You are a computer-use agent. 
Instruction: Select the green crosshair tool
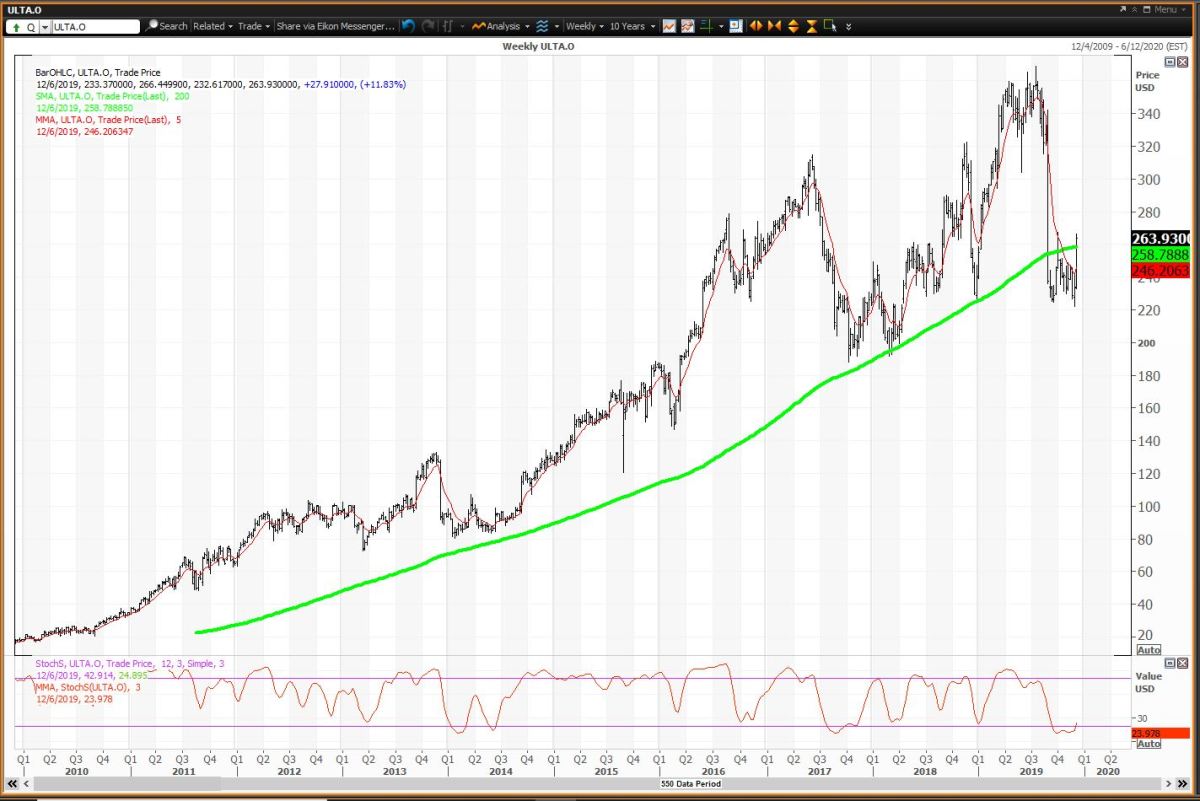[x=706, y=26]
